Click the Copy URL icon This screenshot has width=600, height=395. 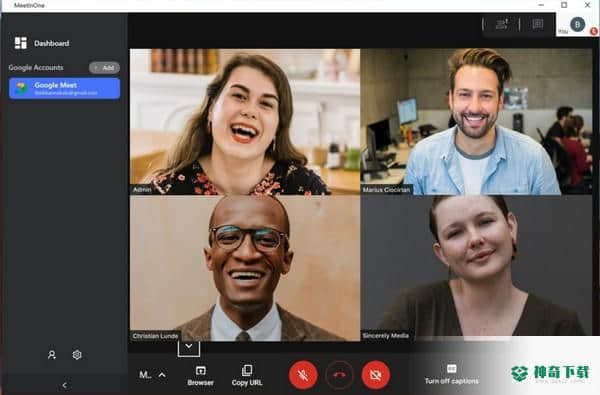click(247, 370)
